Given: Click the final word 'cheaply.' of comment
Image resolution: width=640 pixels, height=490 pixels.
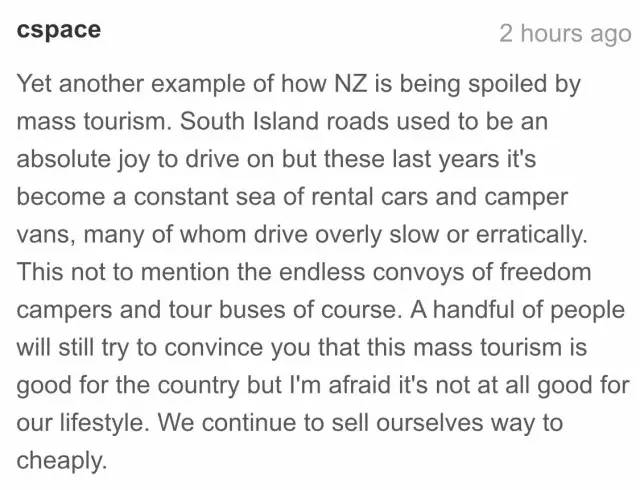Looking at the screenshot, I should click(x=62, y=461).
